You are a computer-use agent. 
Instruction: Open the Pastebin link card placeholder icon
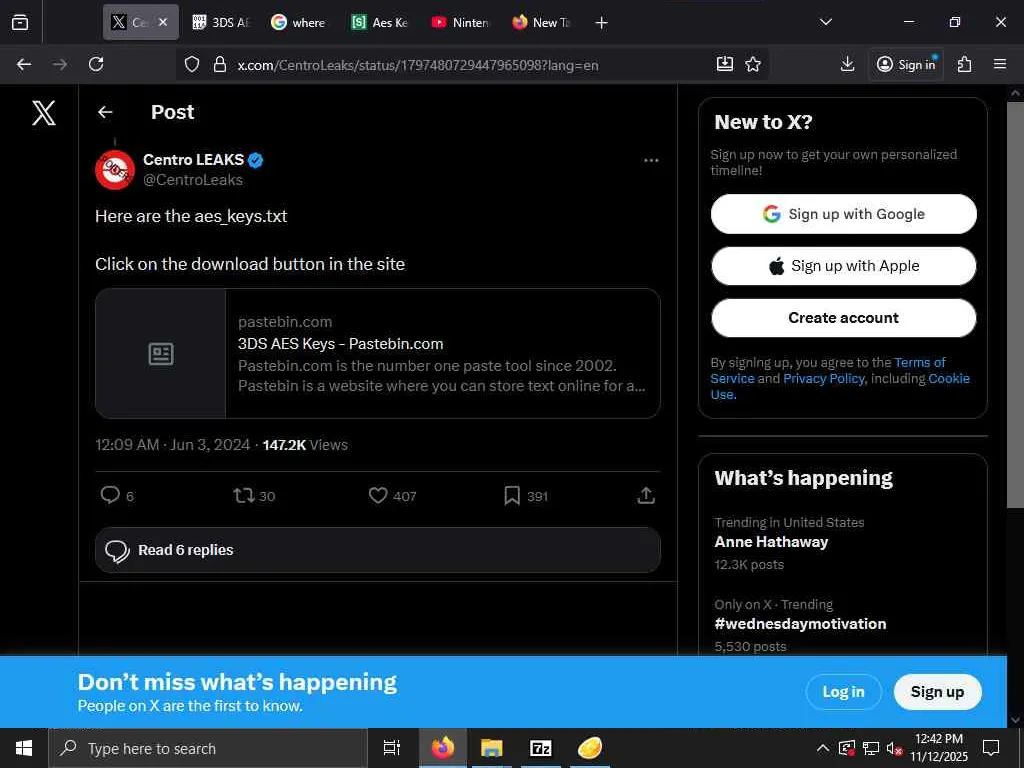point(161,354)
